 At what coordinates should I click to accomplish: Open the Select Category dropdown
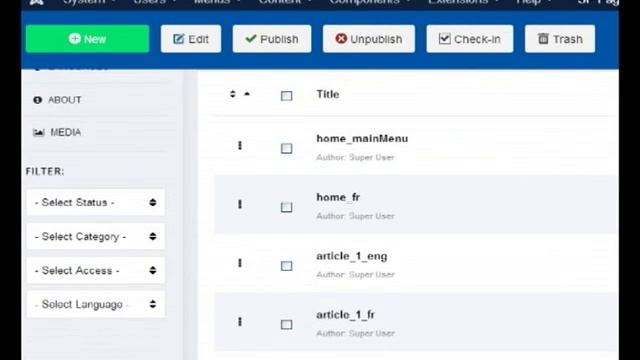tap(96, 236)
